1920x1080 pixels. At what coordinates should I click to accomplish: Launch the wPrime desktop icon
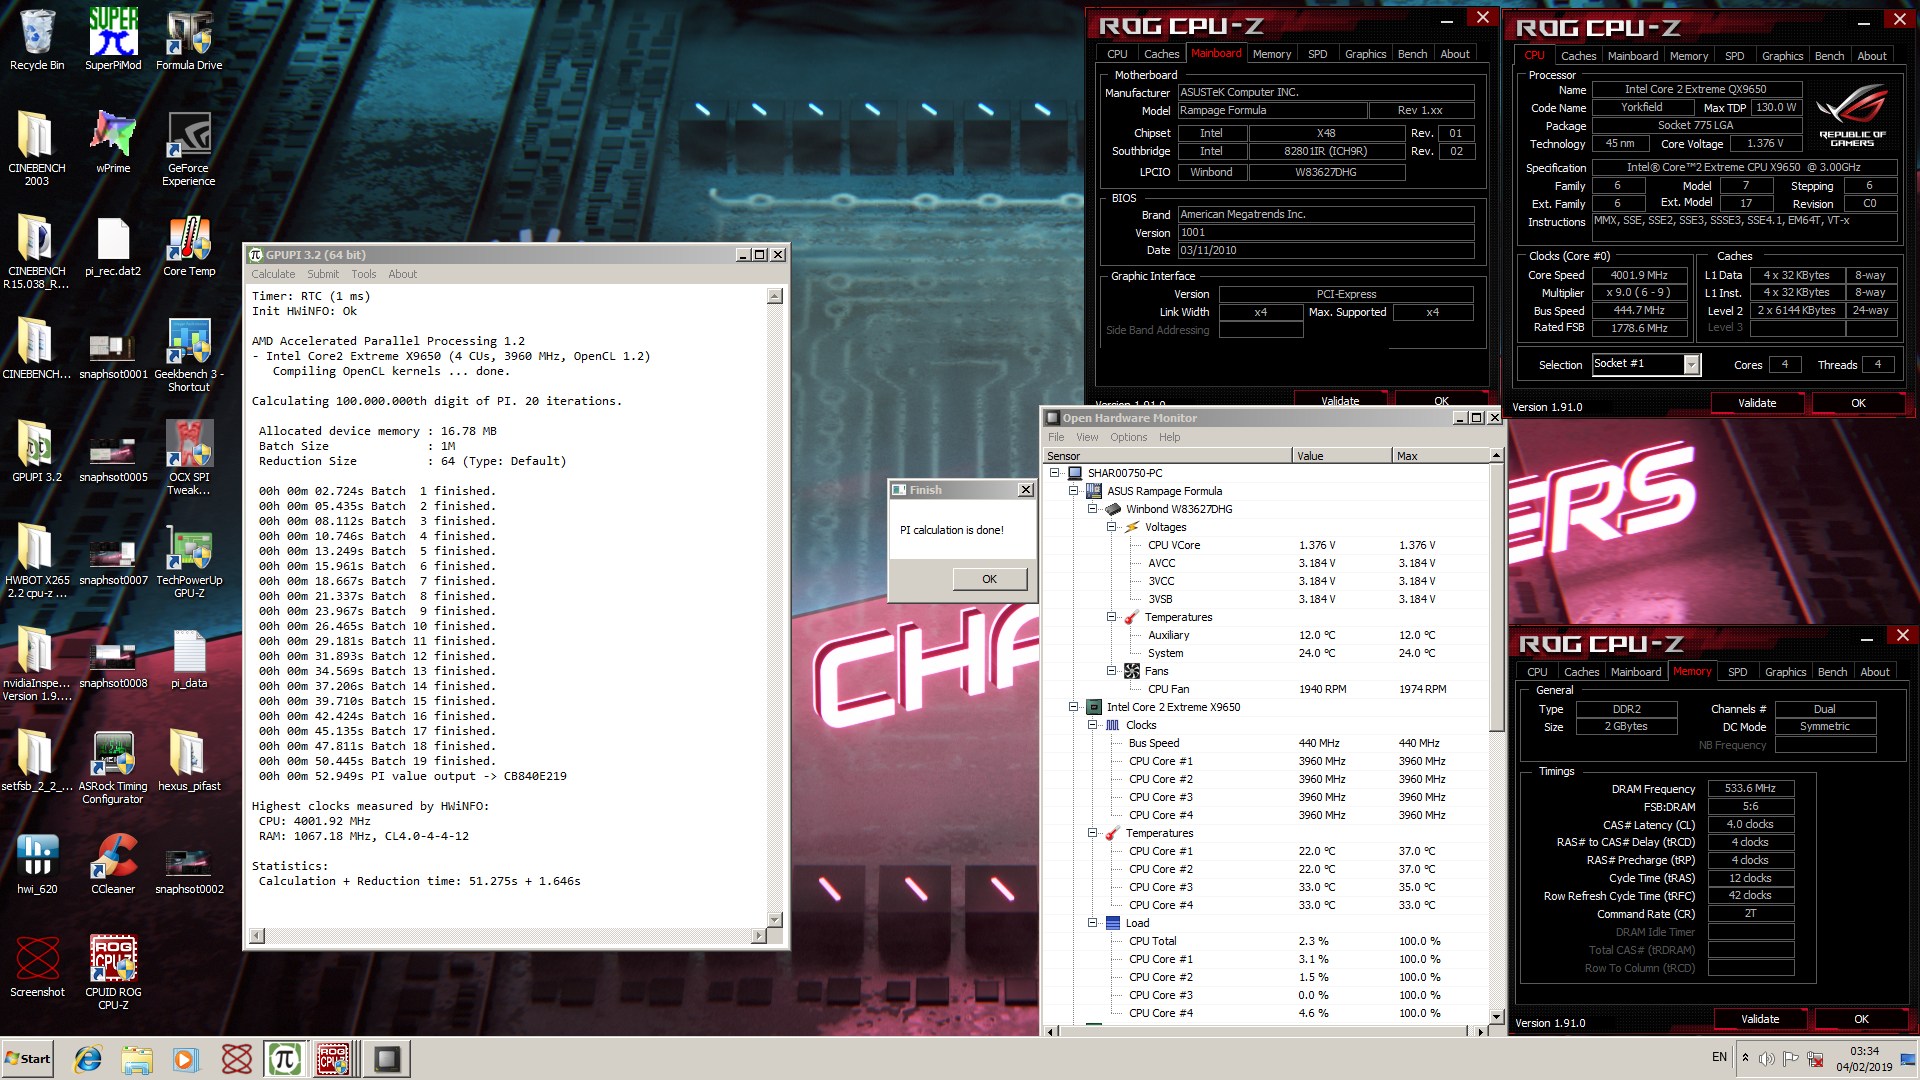[x=113, y=142]
